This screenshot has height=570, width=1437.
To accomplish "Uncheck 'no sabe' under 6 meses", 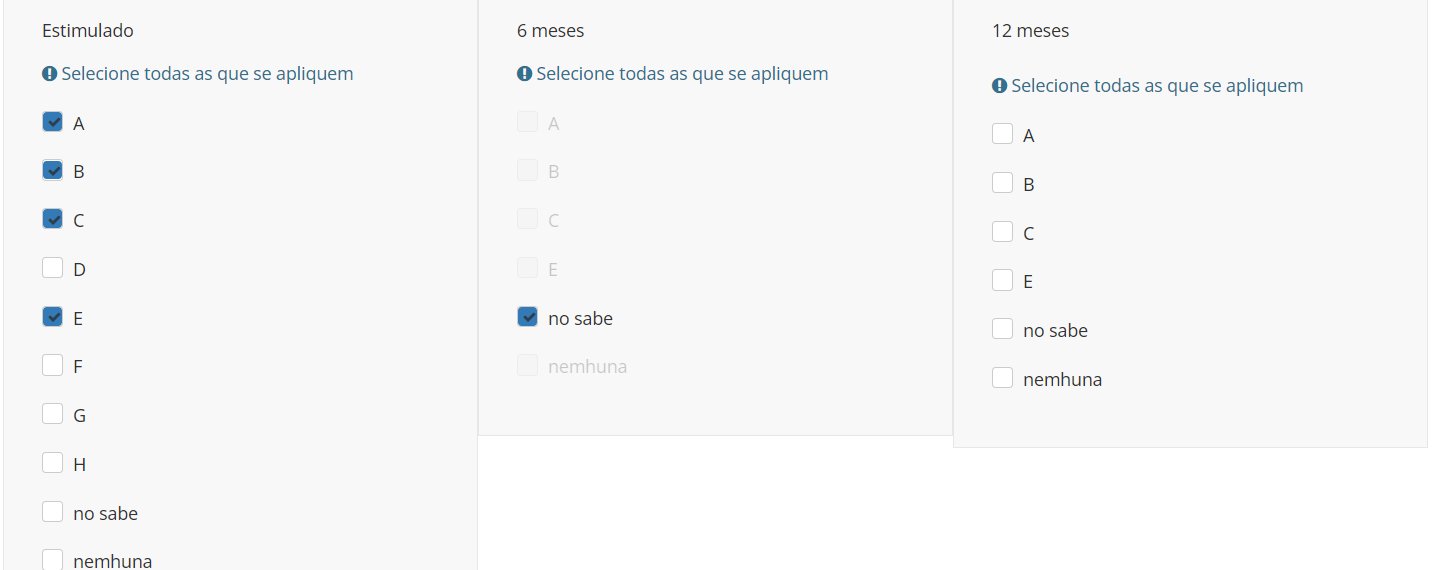I will [528, 317].
